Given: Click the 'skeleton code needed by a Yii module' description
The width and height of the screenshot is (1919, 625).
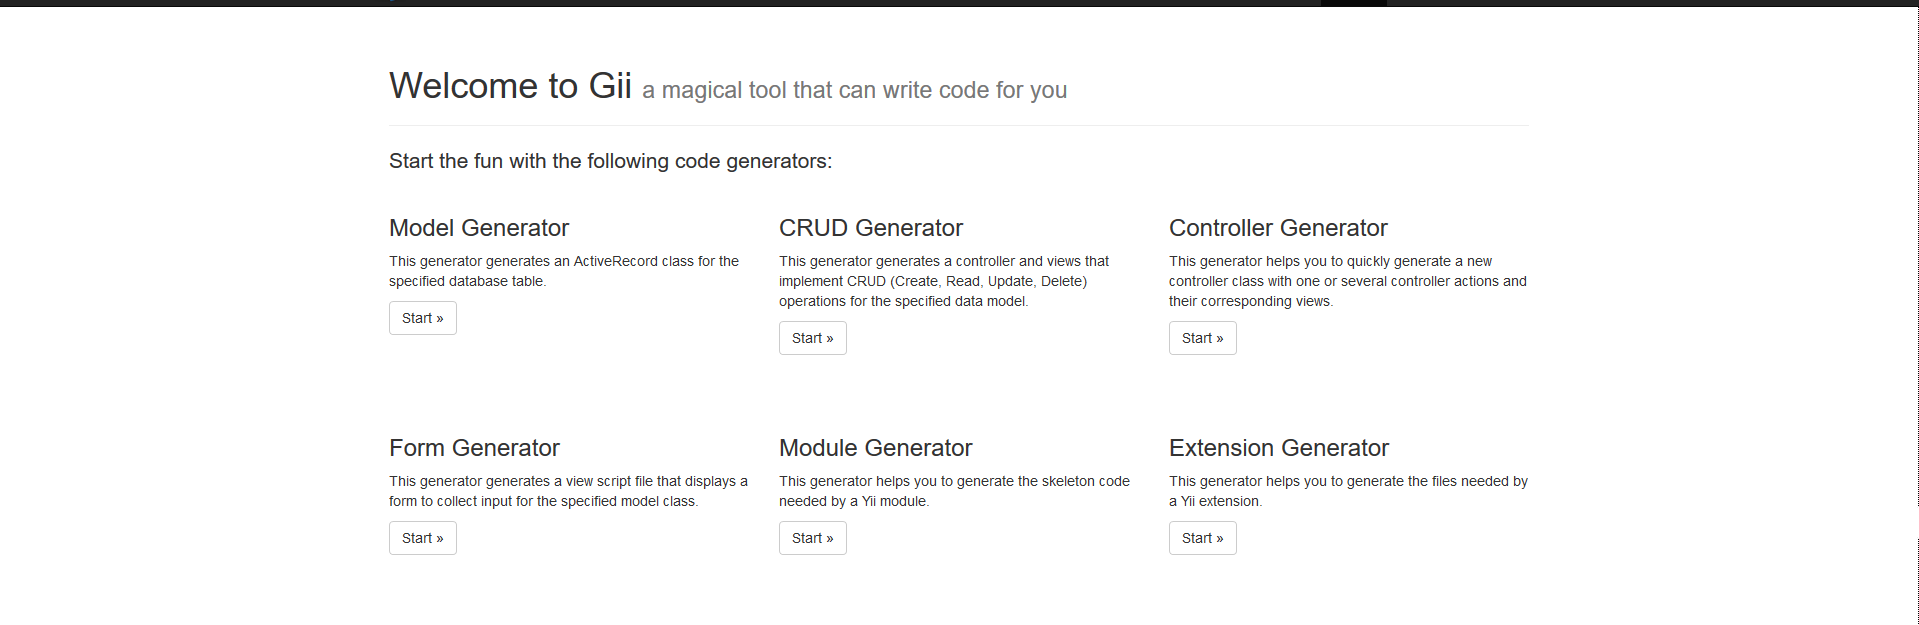Looking at the screenshot, I should pyautogui.click(x=954, y=491).
